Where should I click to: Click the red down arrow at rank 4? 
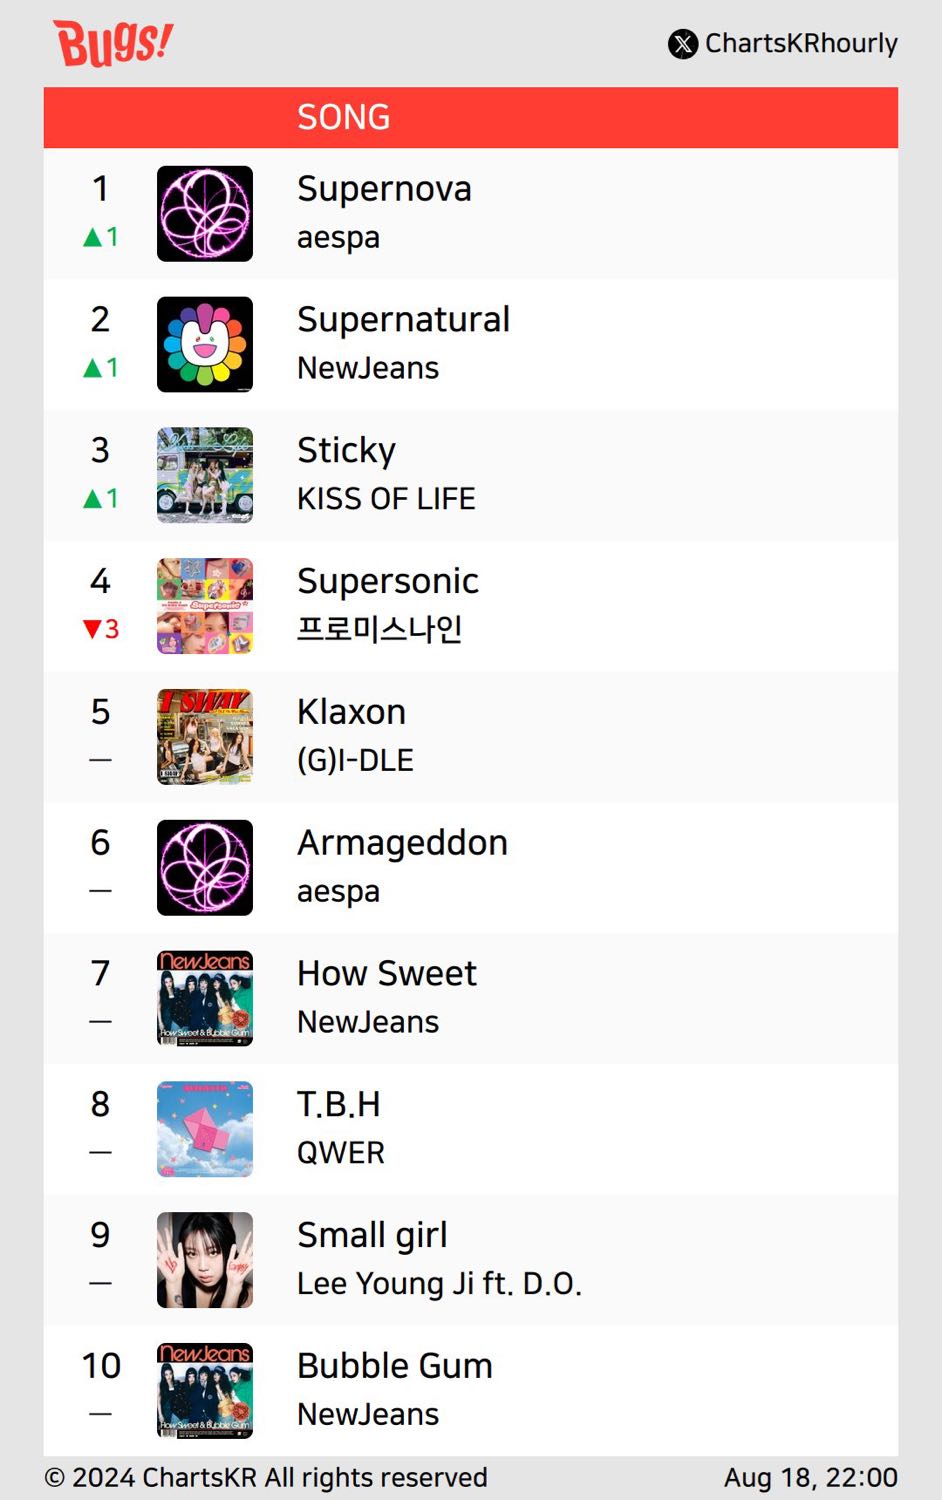coord(92,629)
